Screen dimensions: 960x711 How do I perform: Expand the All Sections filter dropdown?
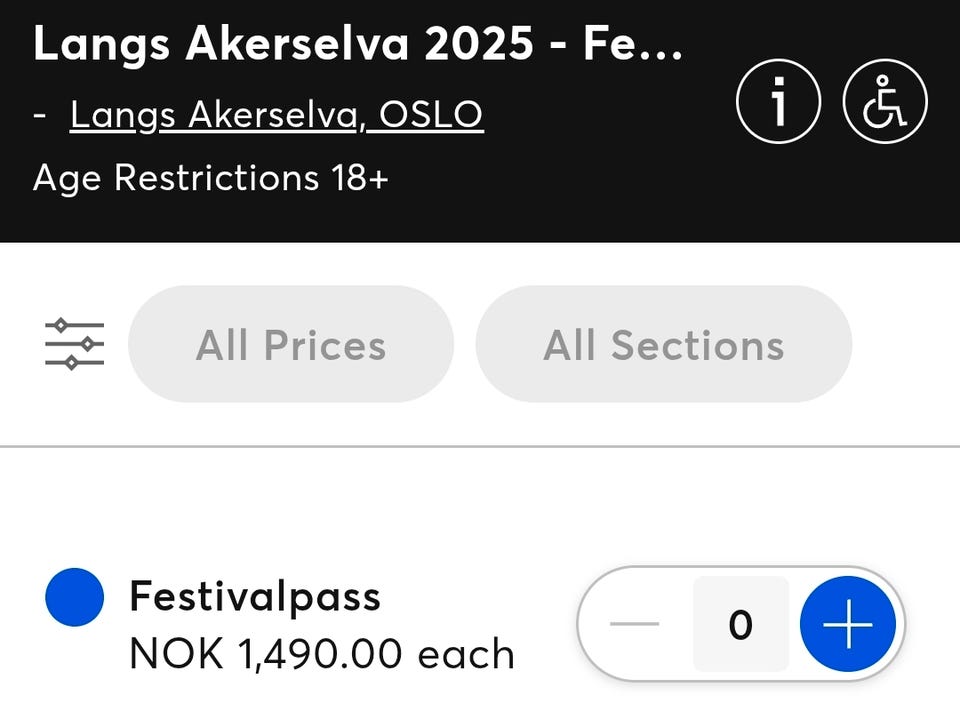[663, 345]
